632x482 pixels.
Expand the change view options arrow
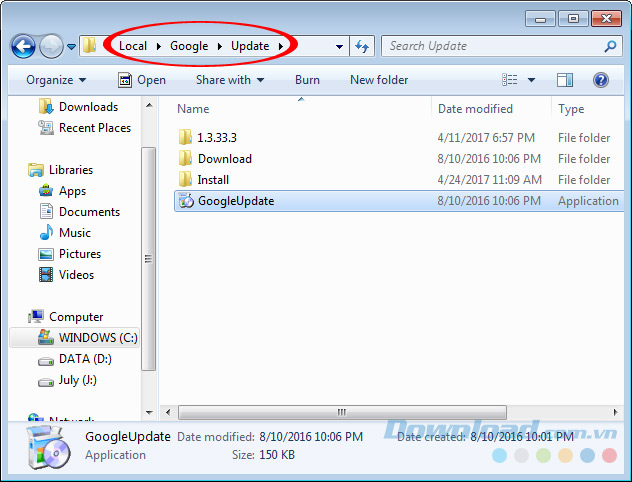pyautogui.click(x=532, y=80)
